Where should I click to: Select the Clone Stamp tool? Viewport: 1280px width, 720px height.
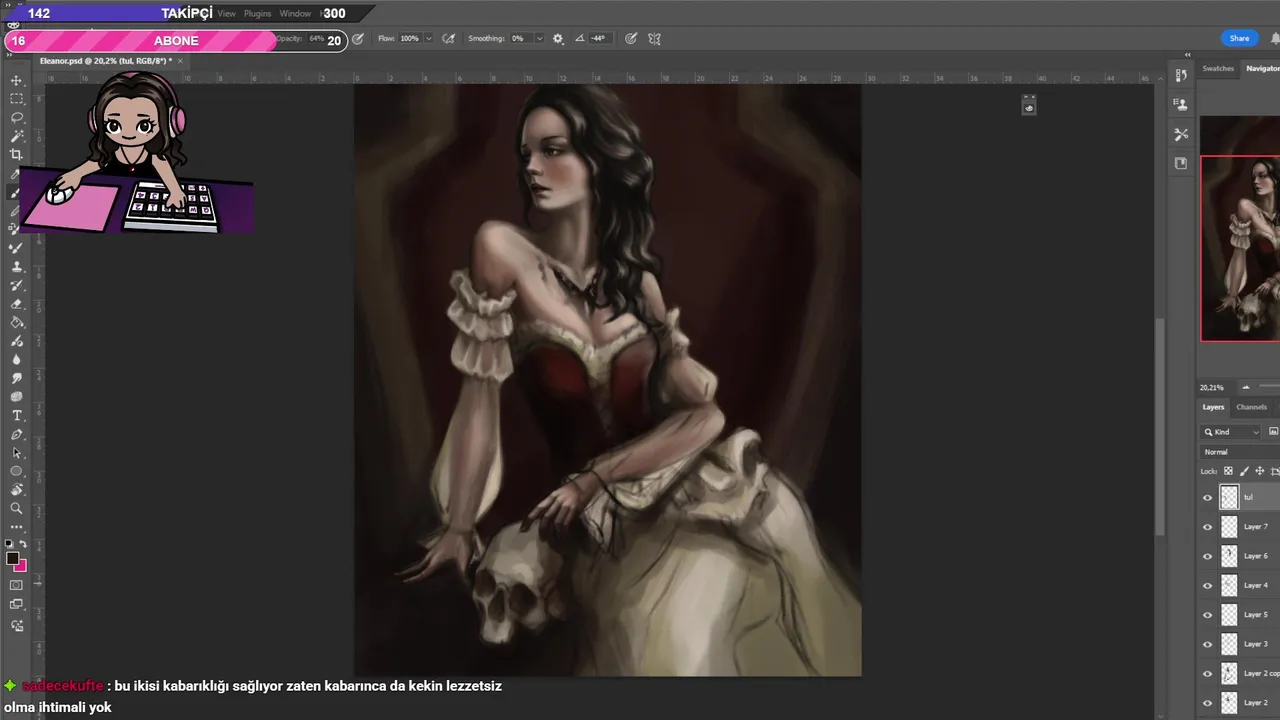tap(16, 267)
